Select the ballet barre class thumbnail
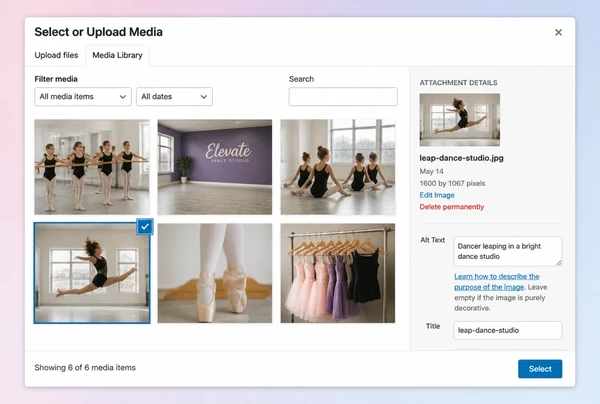Screen dimensions: 600x404 click(x=92, y=167)
